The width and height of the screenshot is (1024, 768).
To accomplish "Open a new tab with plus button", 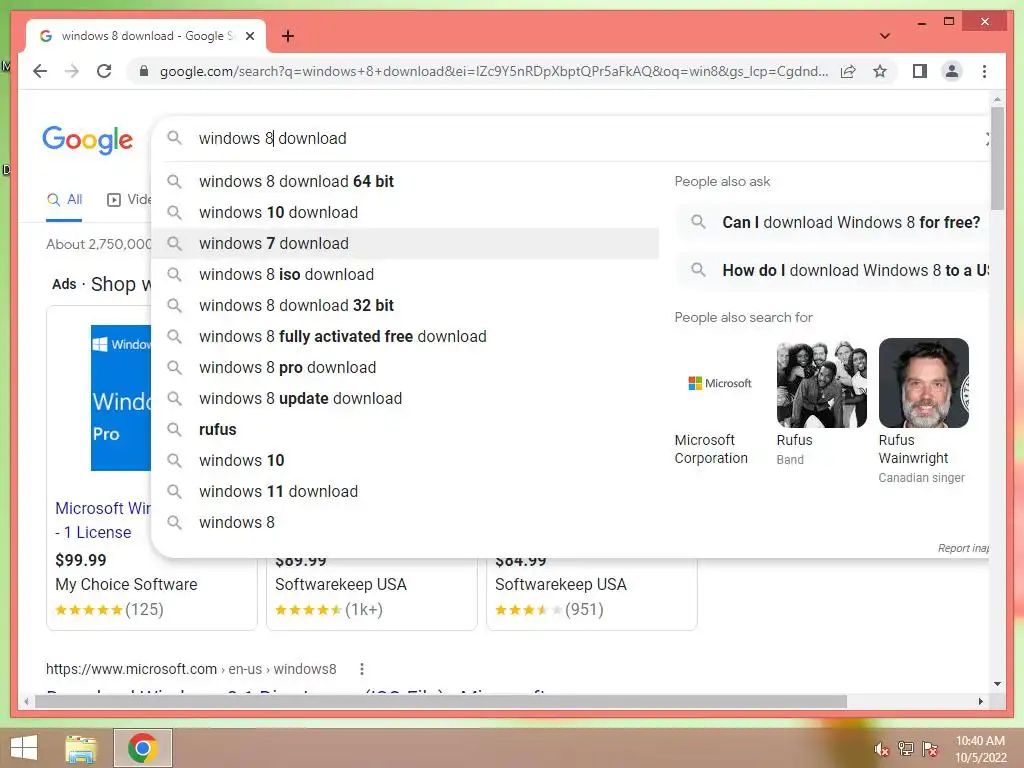I will click(x=288, y=36).
